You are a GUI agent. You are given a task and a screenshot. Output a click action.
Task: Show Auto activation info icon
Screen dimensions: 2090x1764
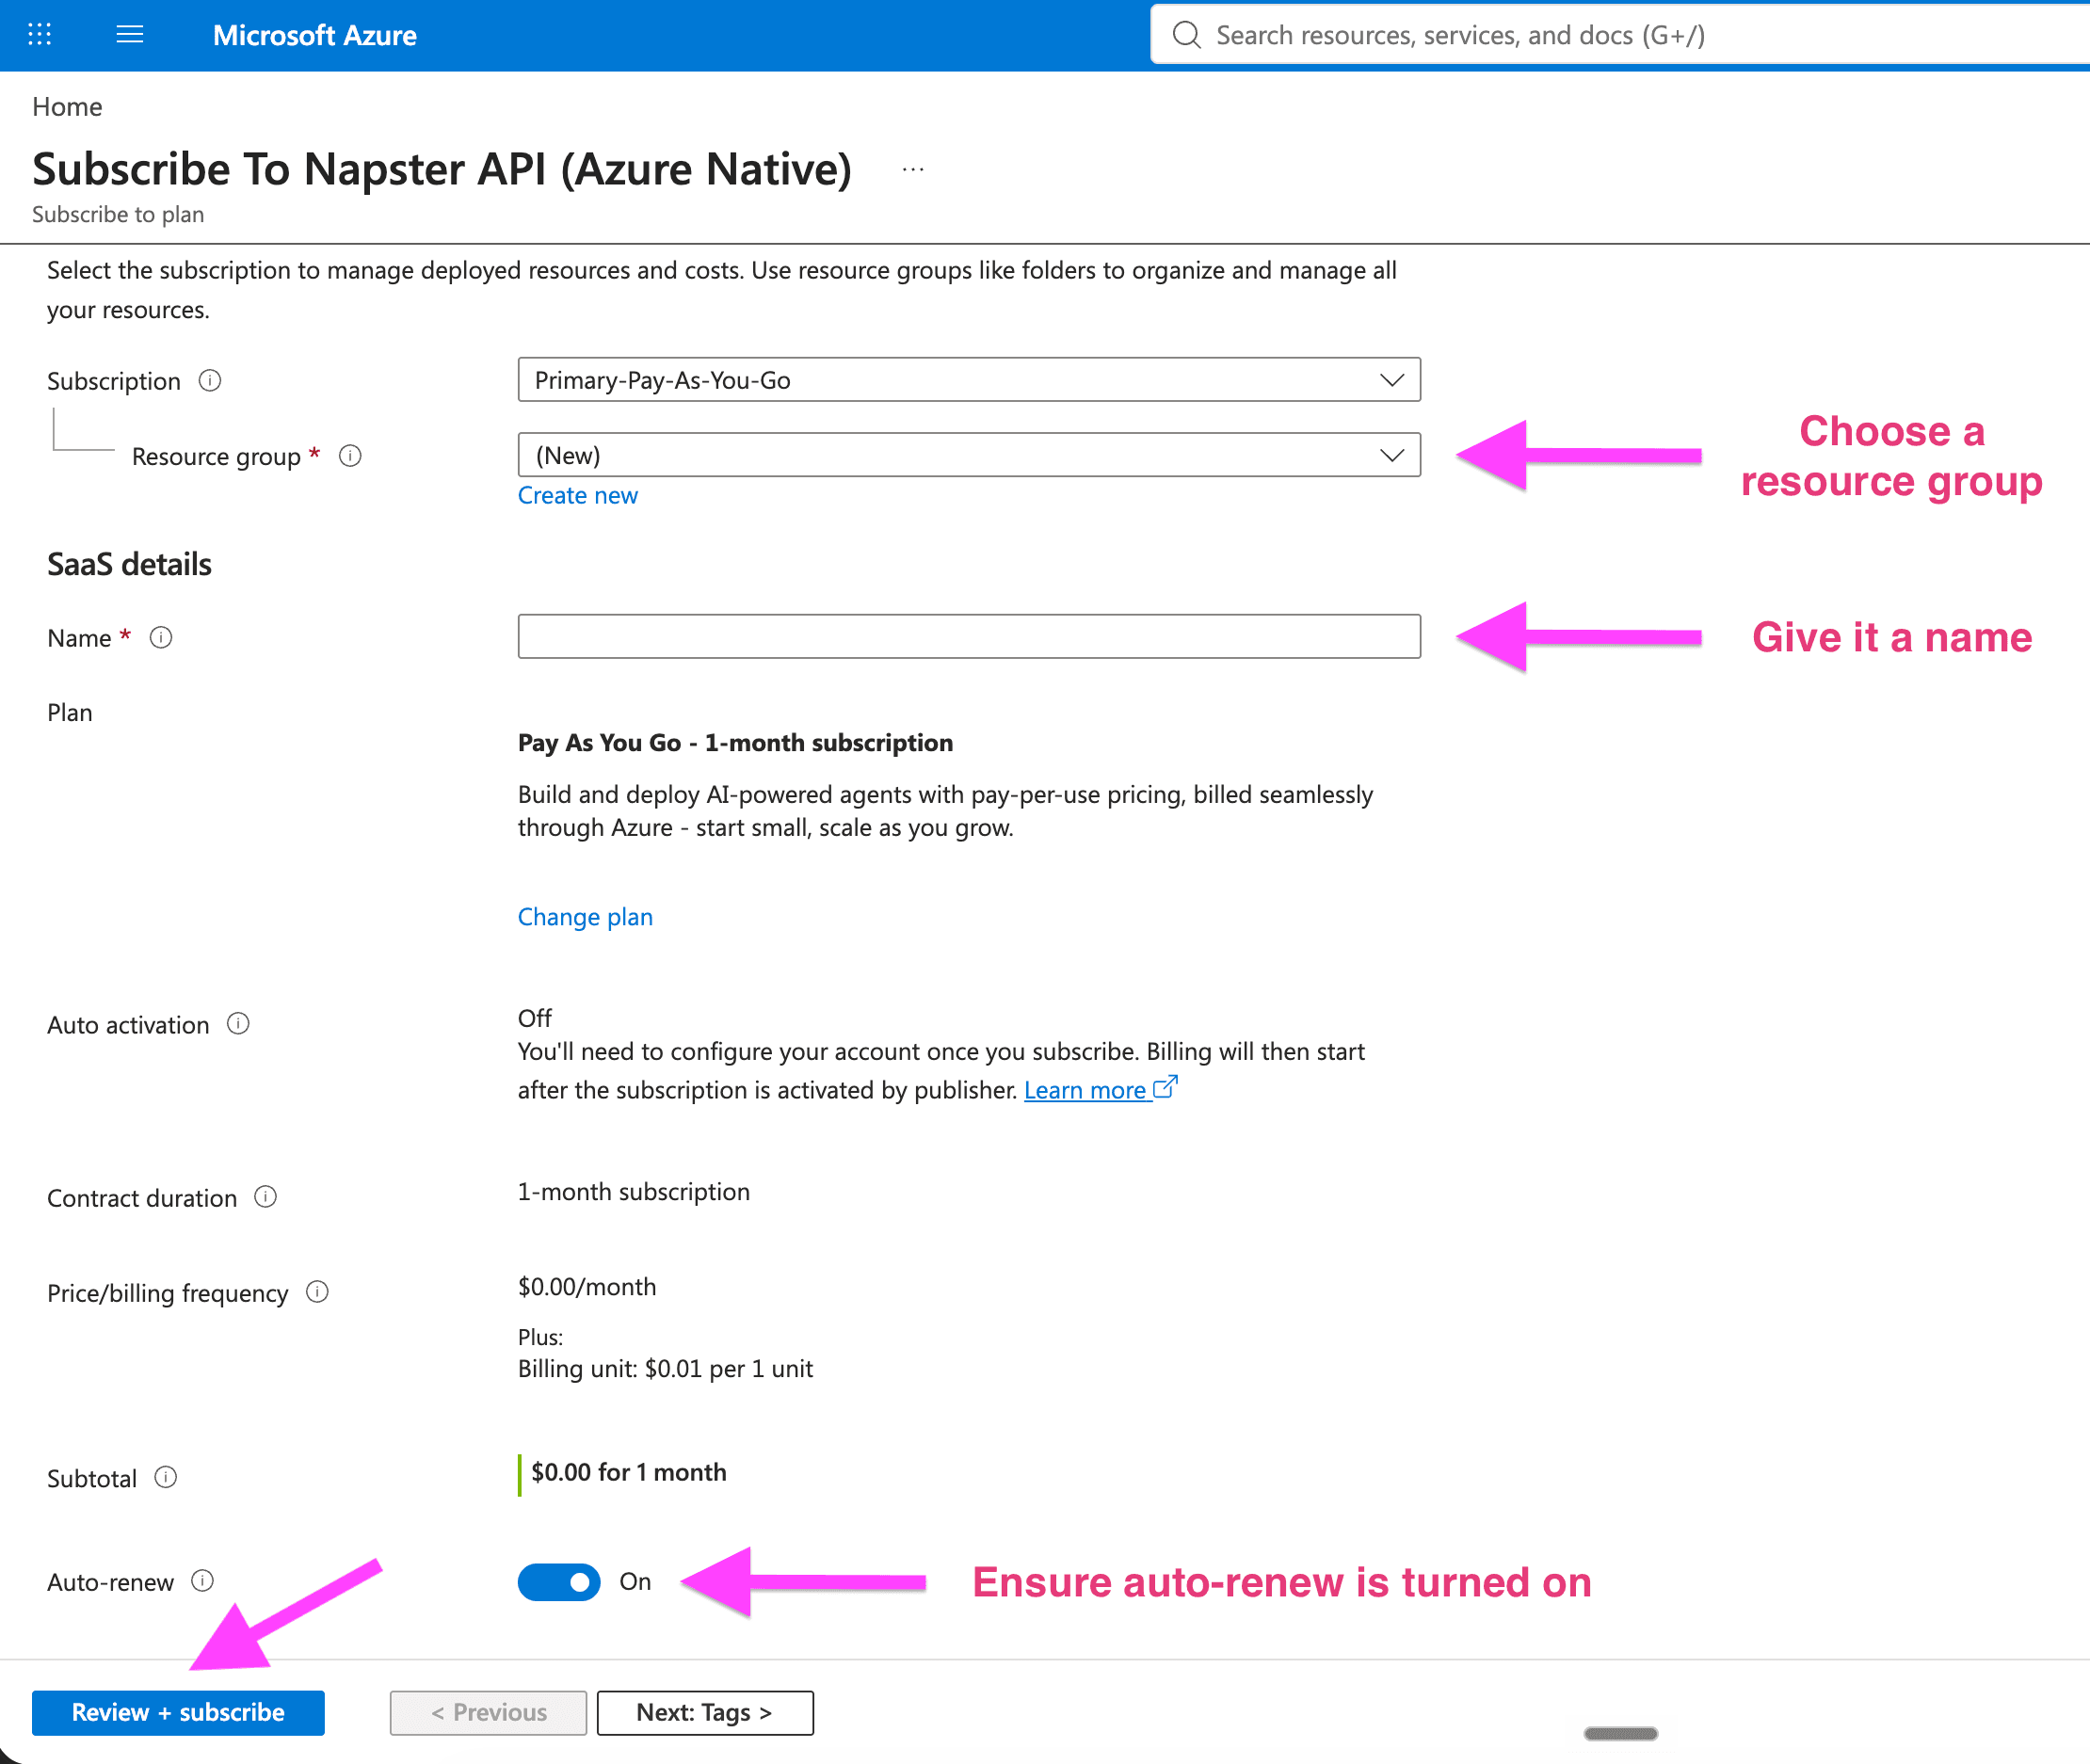pyautogui.click(x=238, y=1024)
